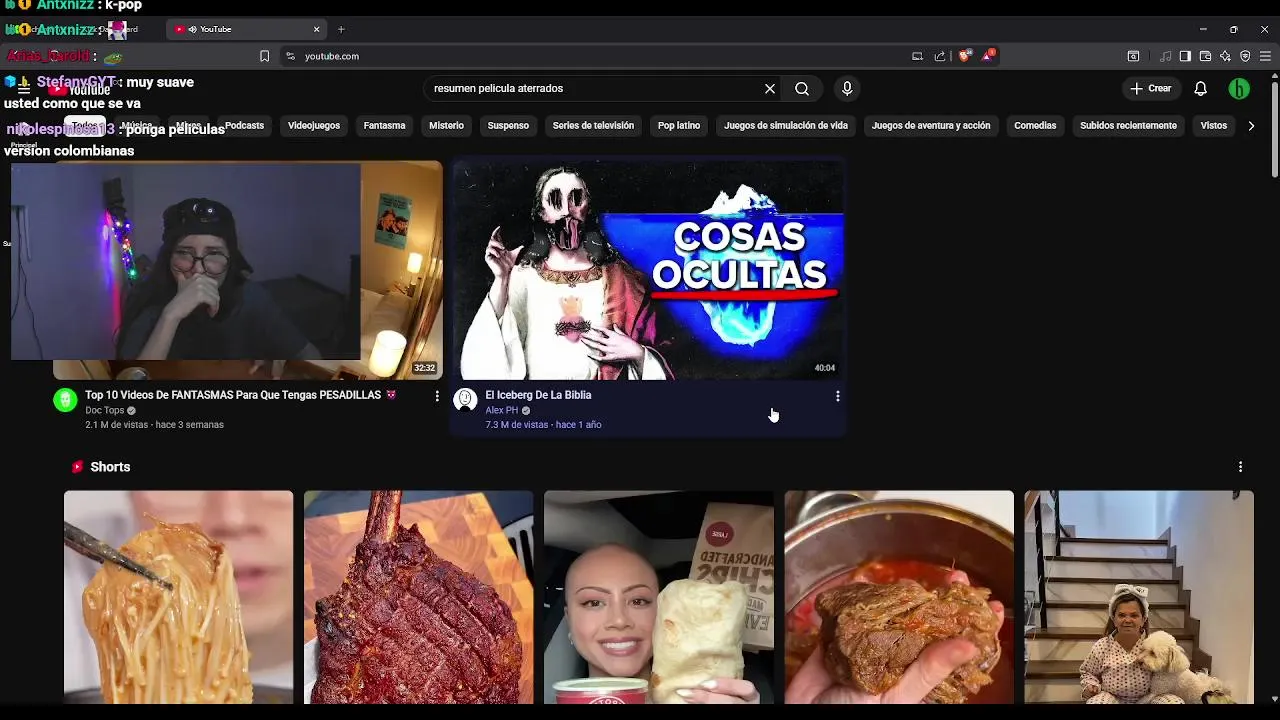1280x720 pixels.
Task: Start voice search with the microphone icon
Action: (847, 89)
